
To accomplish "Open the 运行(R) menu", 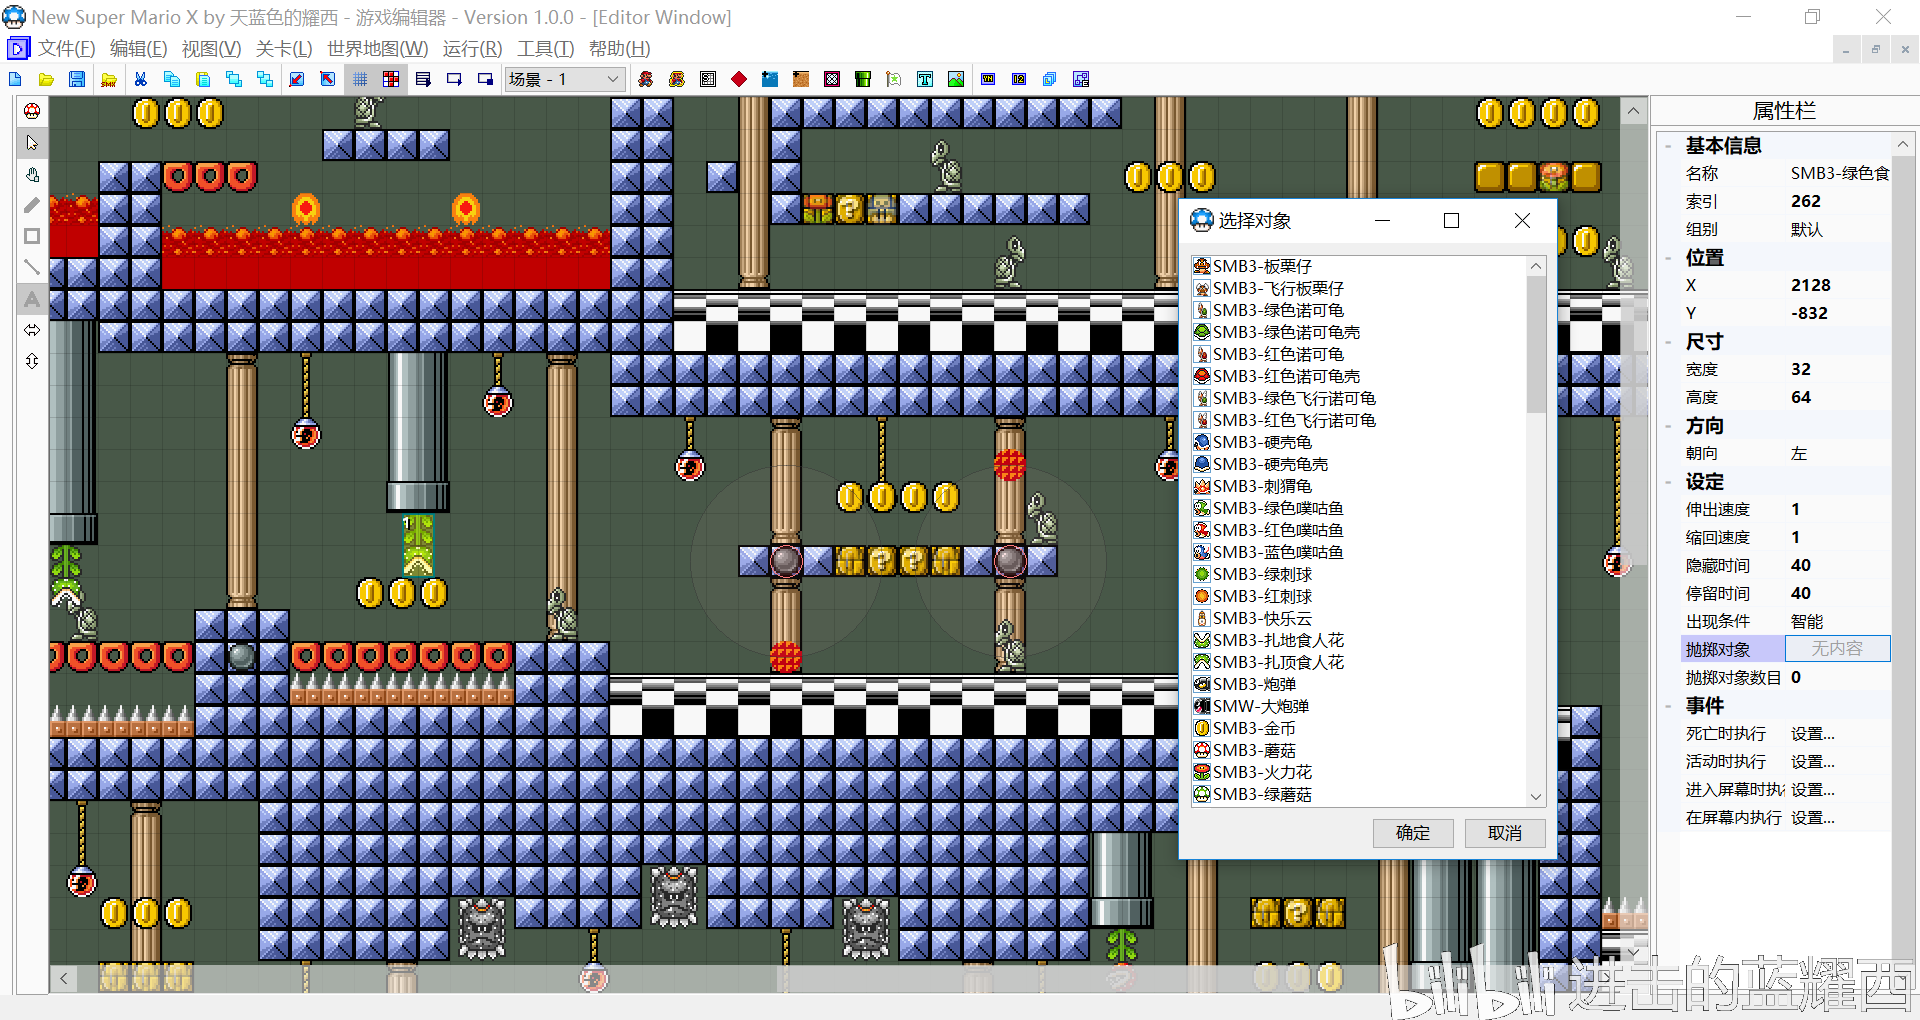I will pos(472,48).
